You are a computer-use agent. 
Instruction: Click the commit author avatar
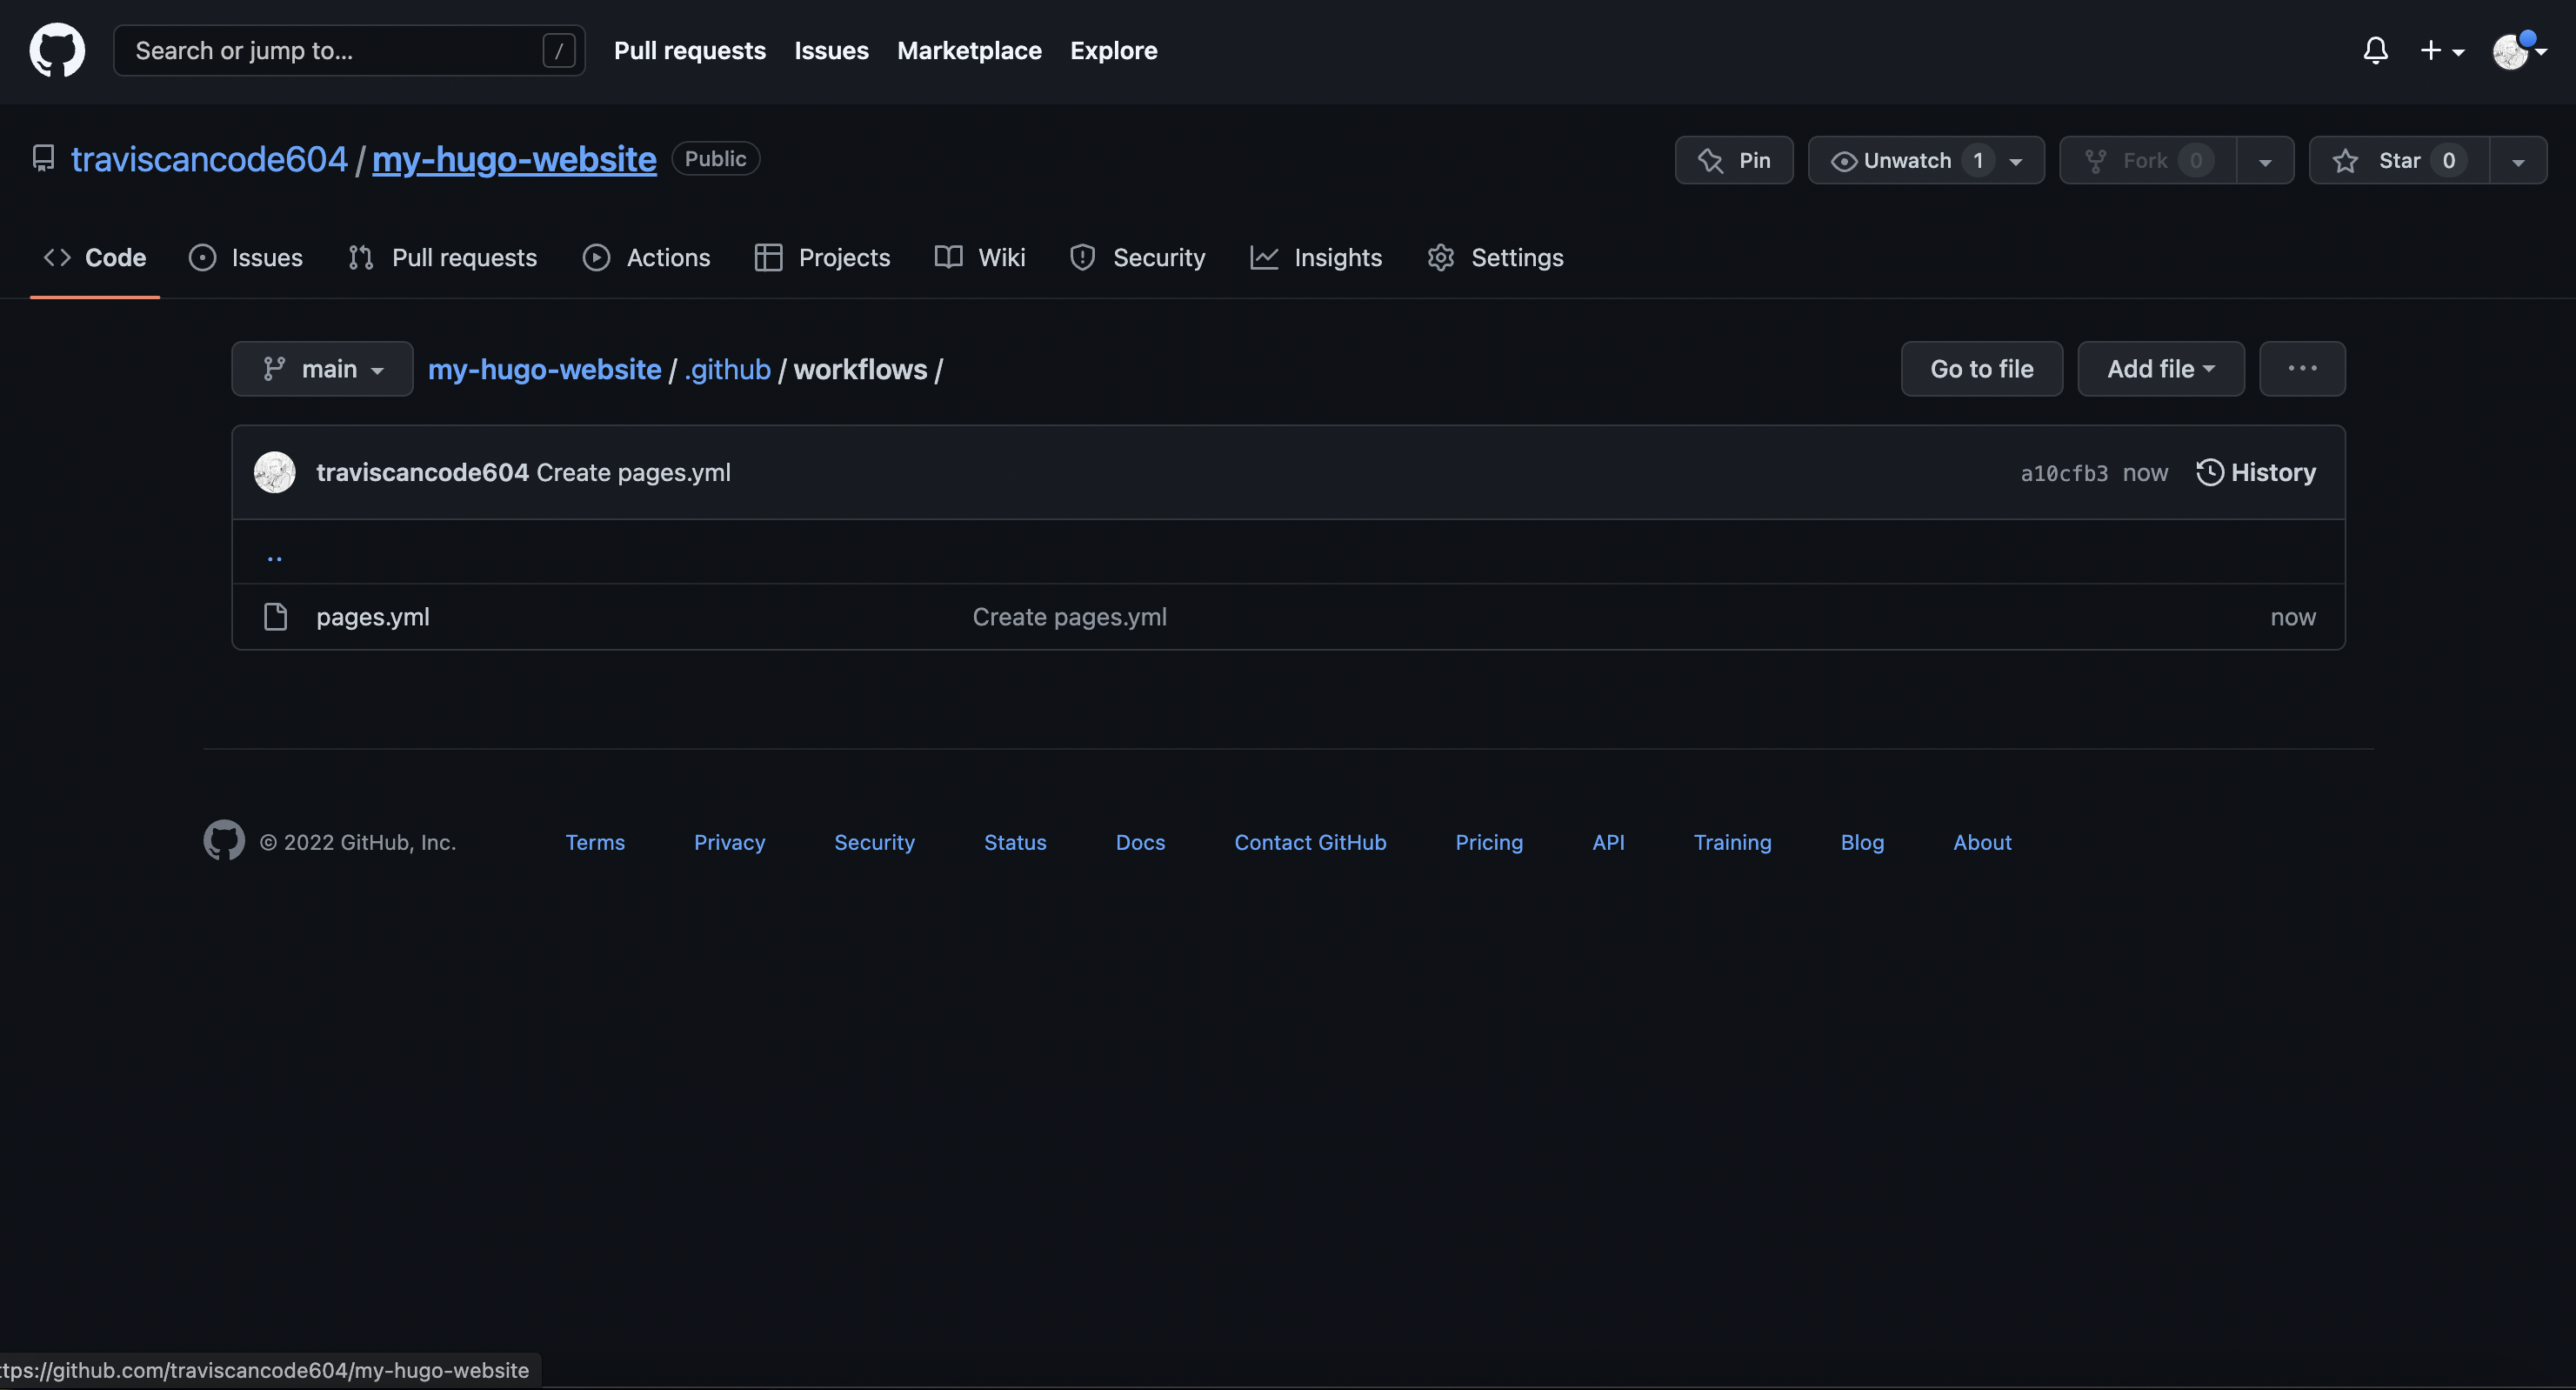[x=274, y=472]
